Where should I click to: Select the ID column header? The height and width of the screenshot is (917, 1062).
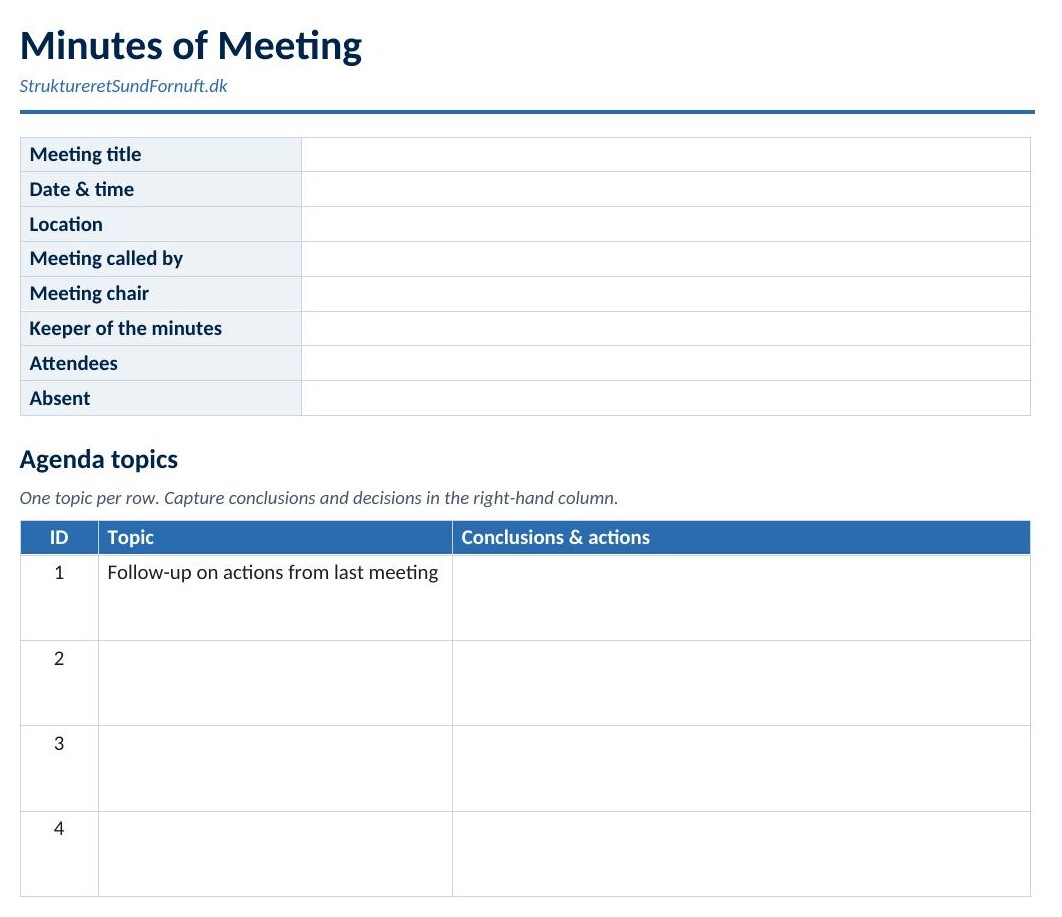pos(60,538)
